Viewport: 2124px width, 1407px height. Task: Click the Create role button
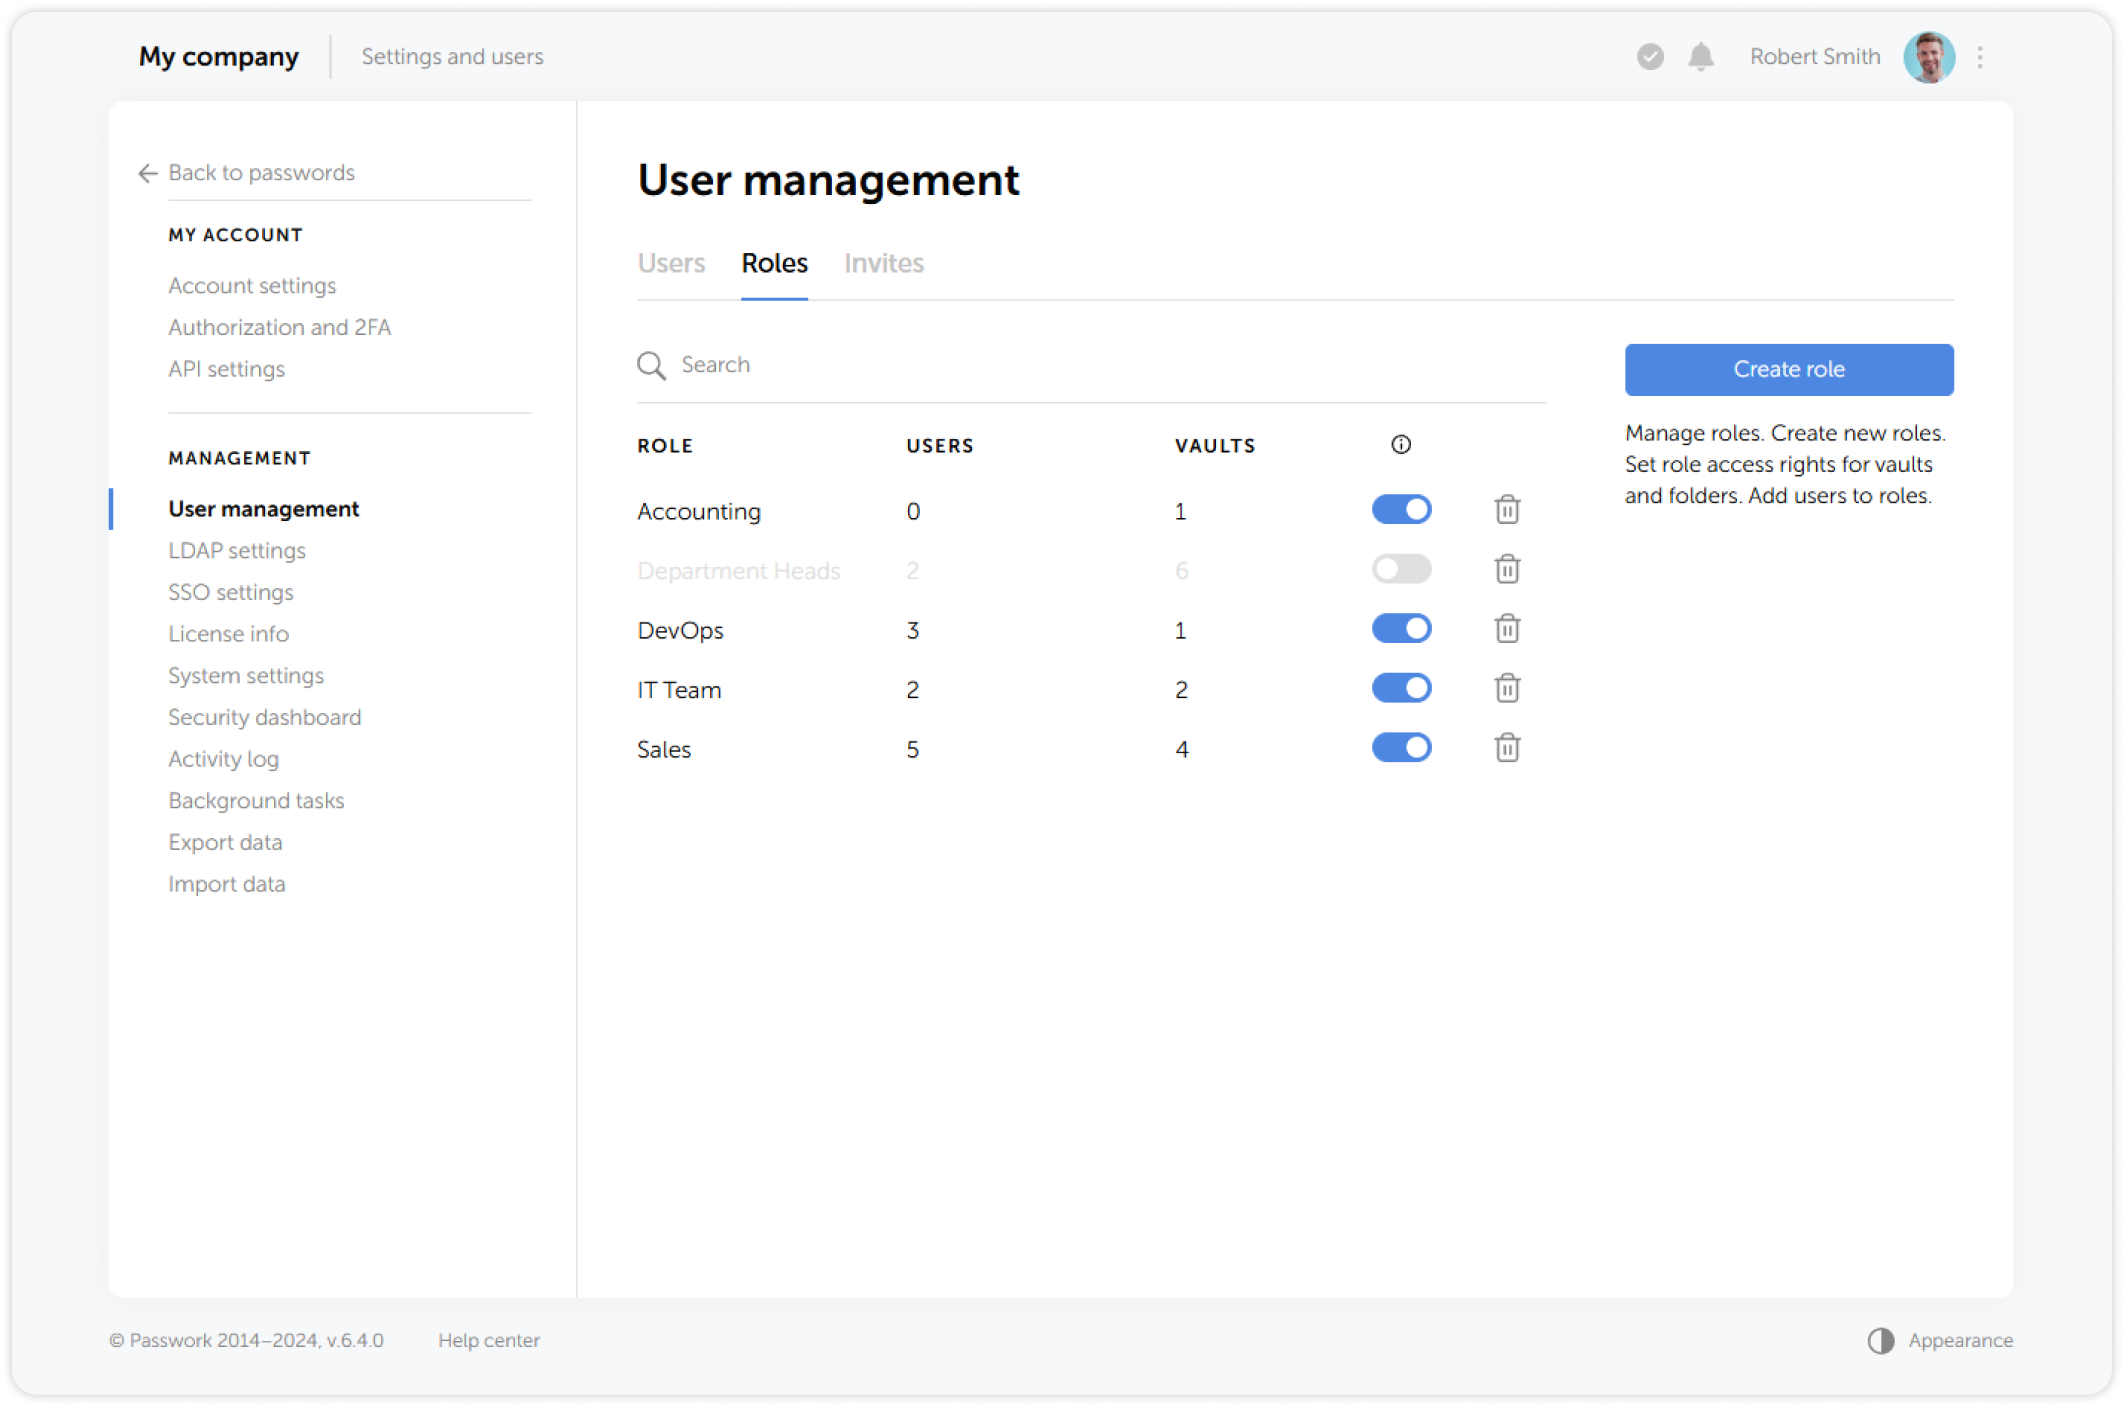click(x=1789, y=369)
